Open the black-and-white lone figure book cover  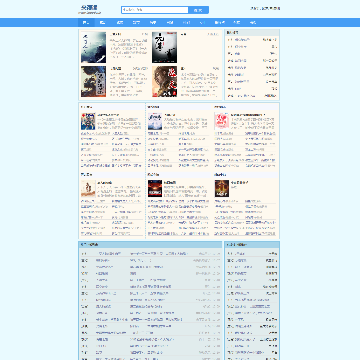click(x=164, y=47)
